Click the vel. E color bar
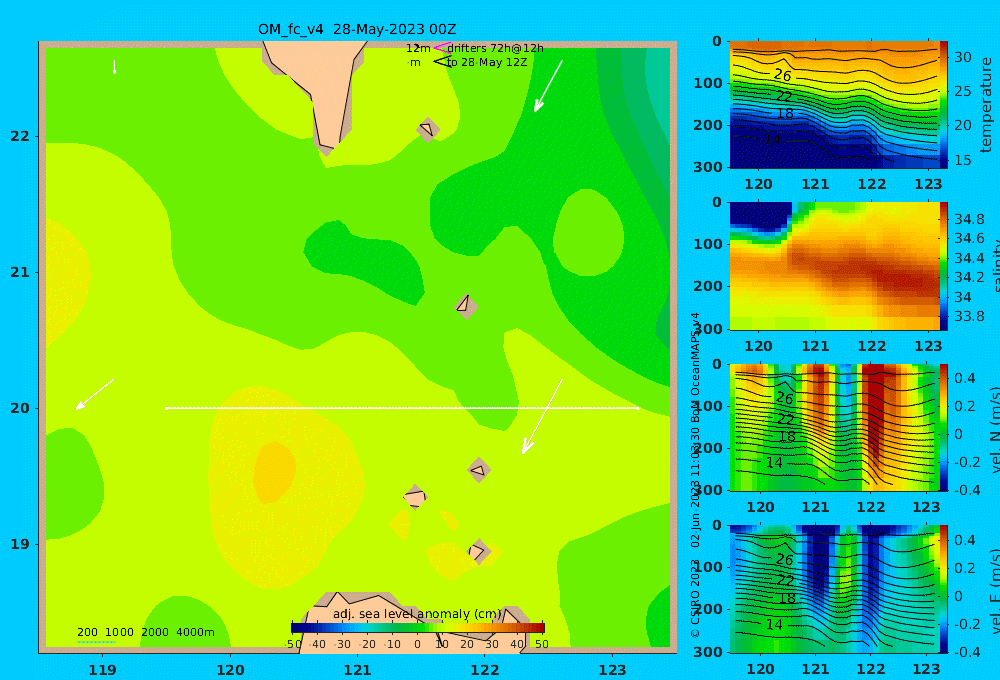 pyautogui.click(x=944, y=589)
